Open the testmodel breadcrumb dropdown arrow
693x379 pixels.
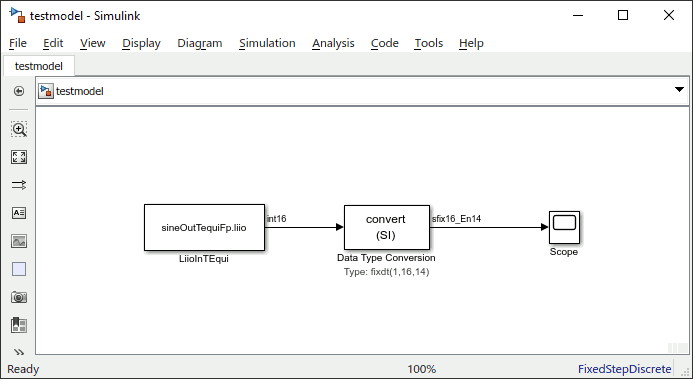[679, 90]
